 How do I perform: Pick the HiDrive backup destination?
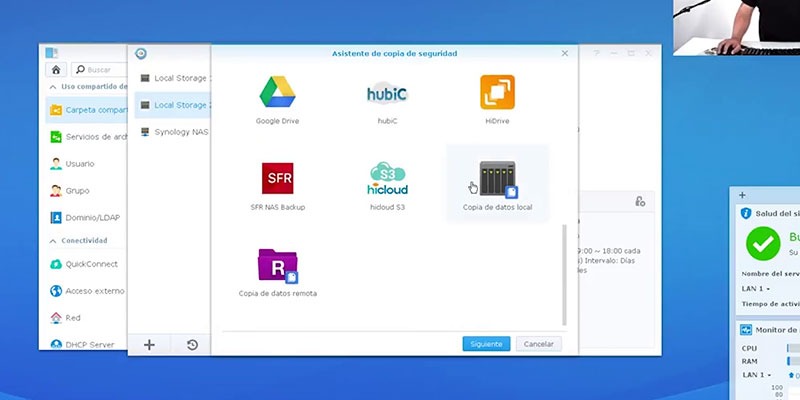(x=497, y=100)
